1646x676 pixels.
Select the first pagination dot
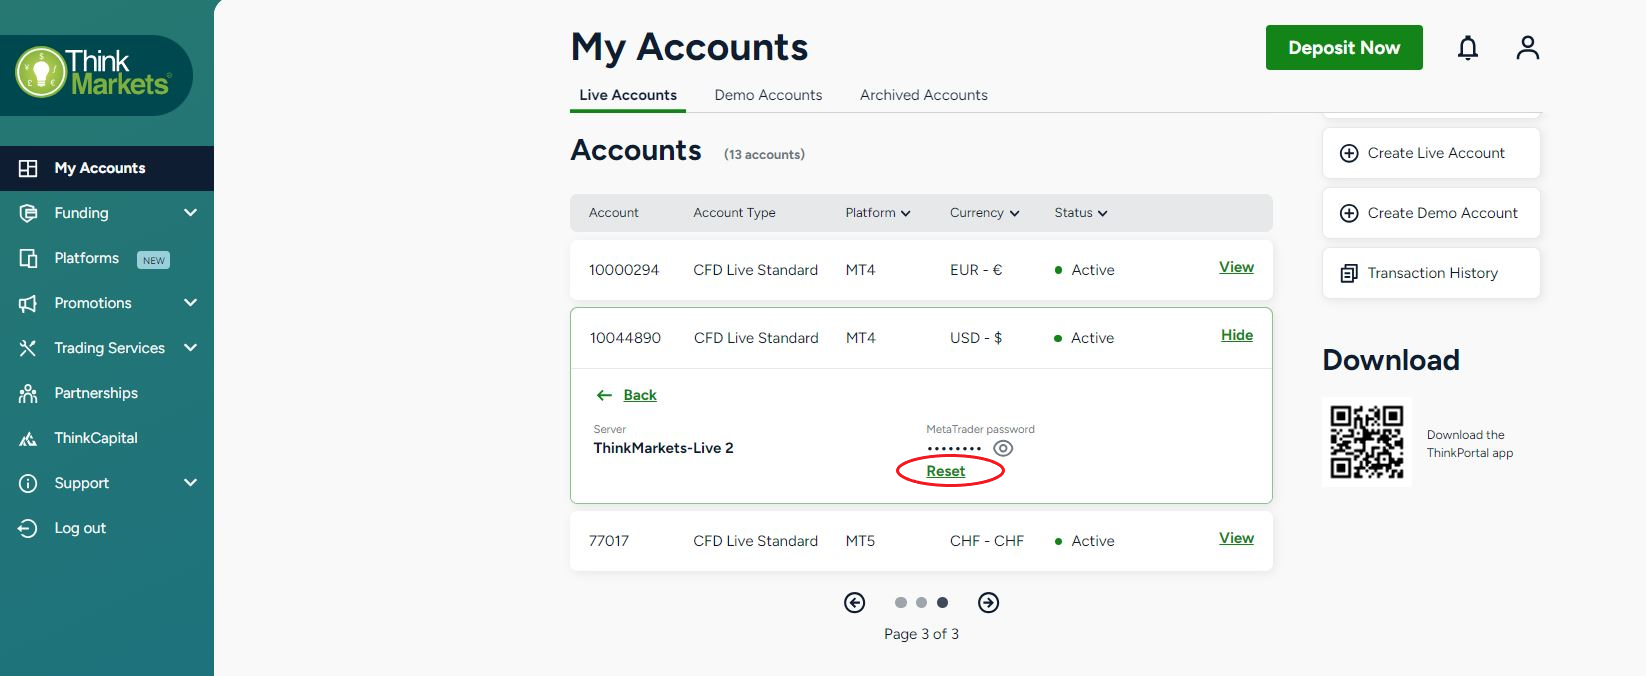click(x=901, y=602)
